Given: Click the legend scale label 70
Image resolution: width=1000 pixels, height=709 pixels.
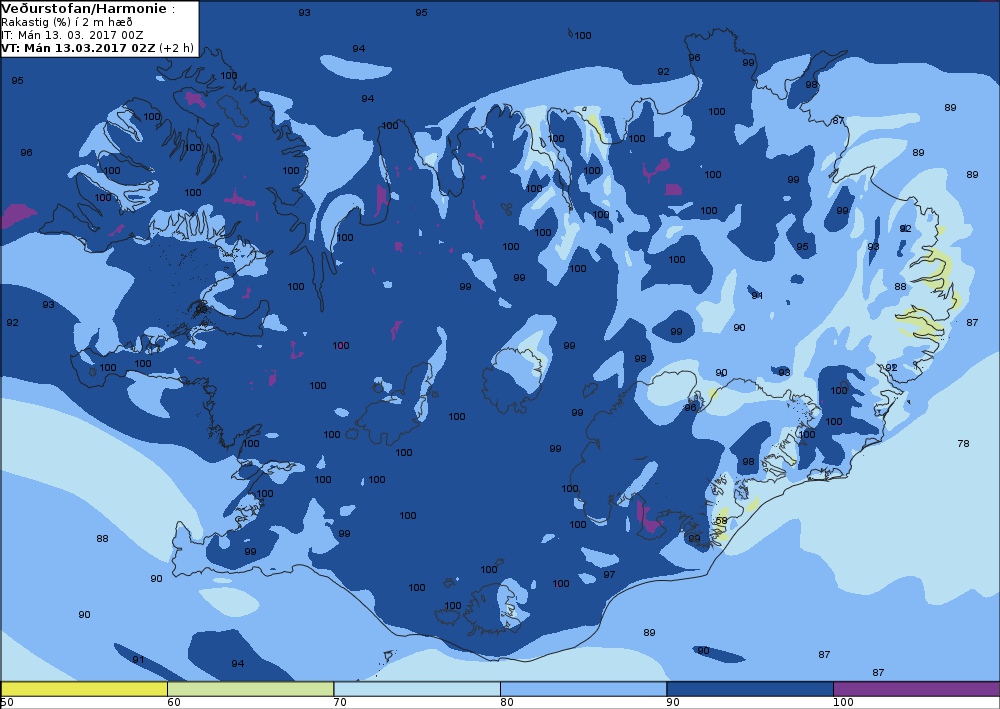Looking at the screenshot, I should [340, 703].
